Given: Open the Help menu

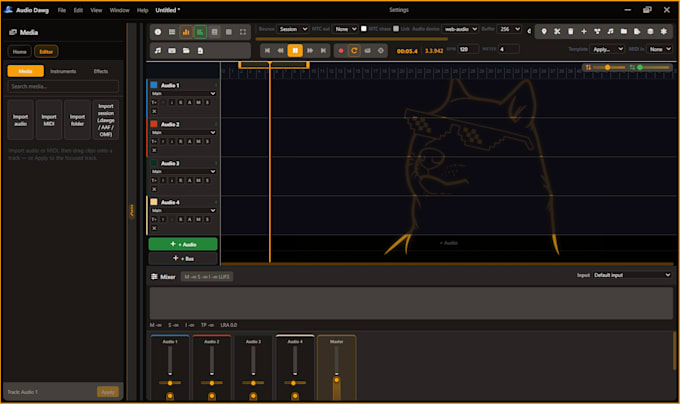Looking at the screenshot, I should [142, 10].
